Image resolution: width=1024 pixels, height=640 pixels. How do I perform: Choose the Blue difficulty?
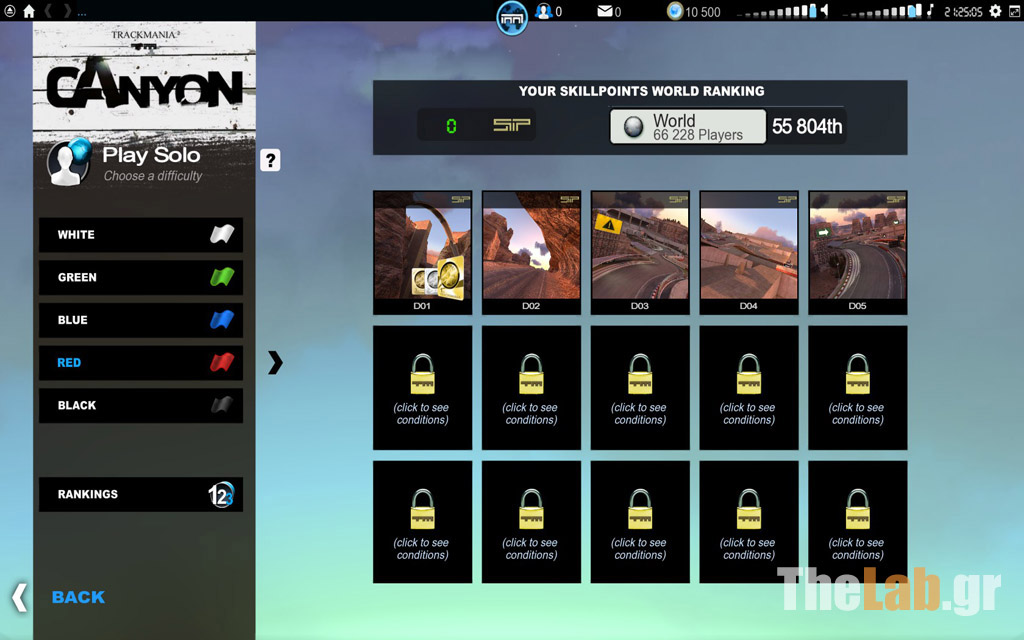[141, 320]
